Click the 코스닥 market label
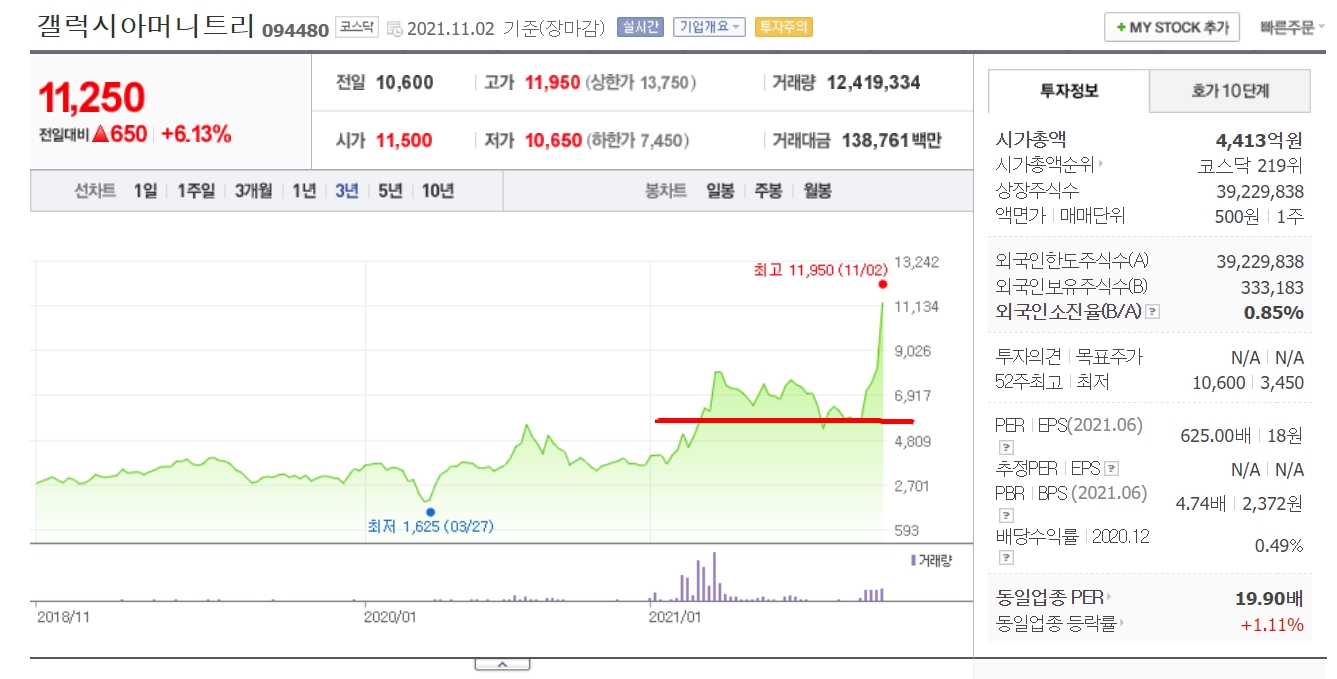The width and height of the screenshot is (1337, 679). tap(357, 27)
